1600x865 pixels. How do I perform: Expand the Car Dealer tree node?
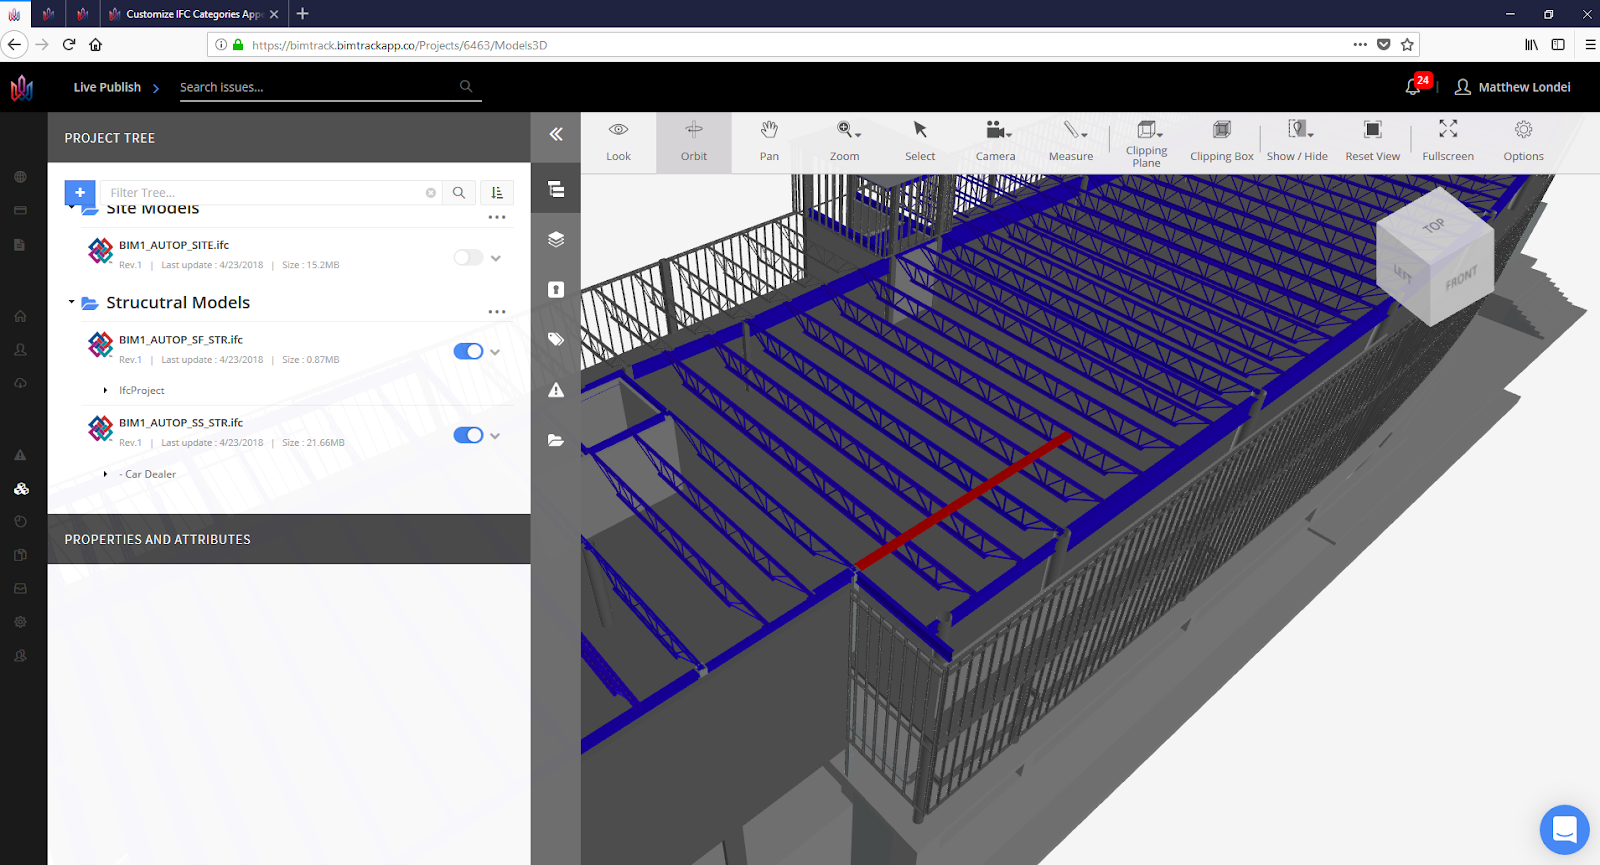tap(105, 474)
